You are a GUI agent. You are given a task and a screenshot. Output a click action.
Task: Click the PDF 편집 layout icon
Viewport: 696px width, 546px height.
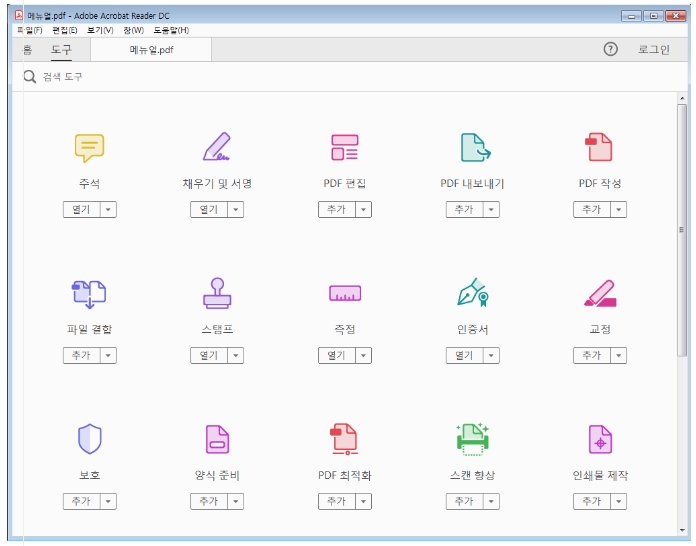point(345,147)
